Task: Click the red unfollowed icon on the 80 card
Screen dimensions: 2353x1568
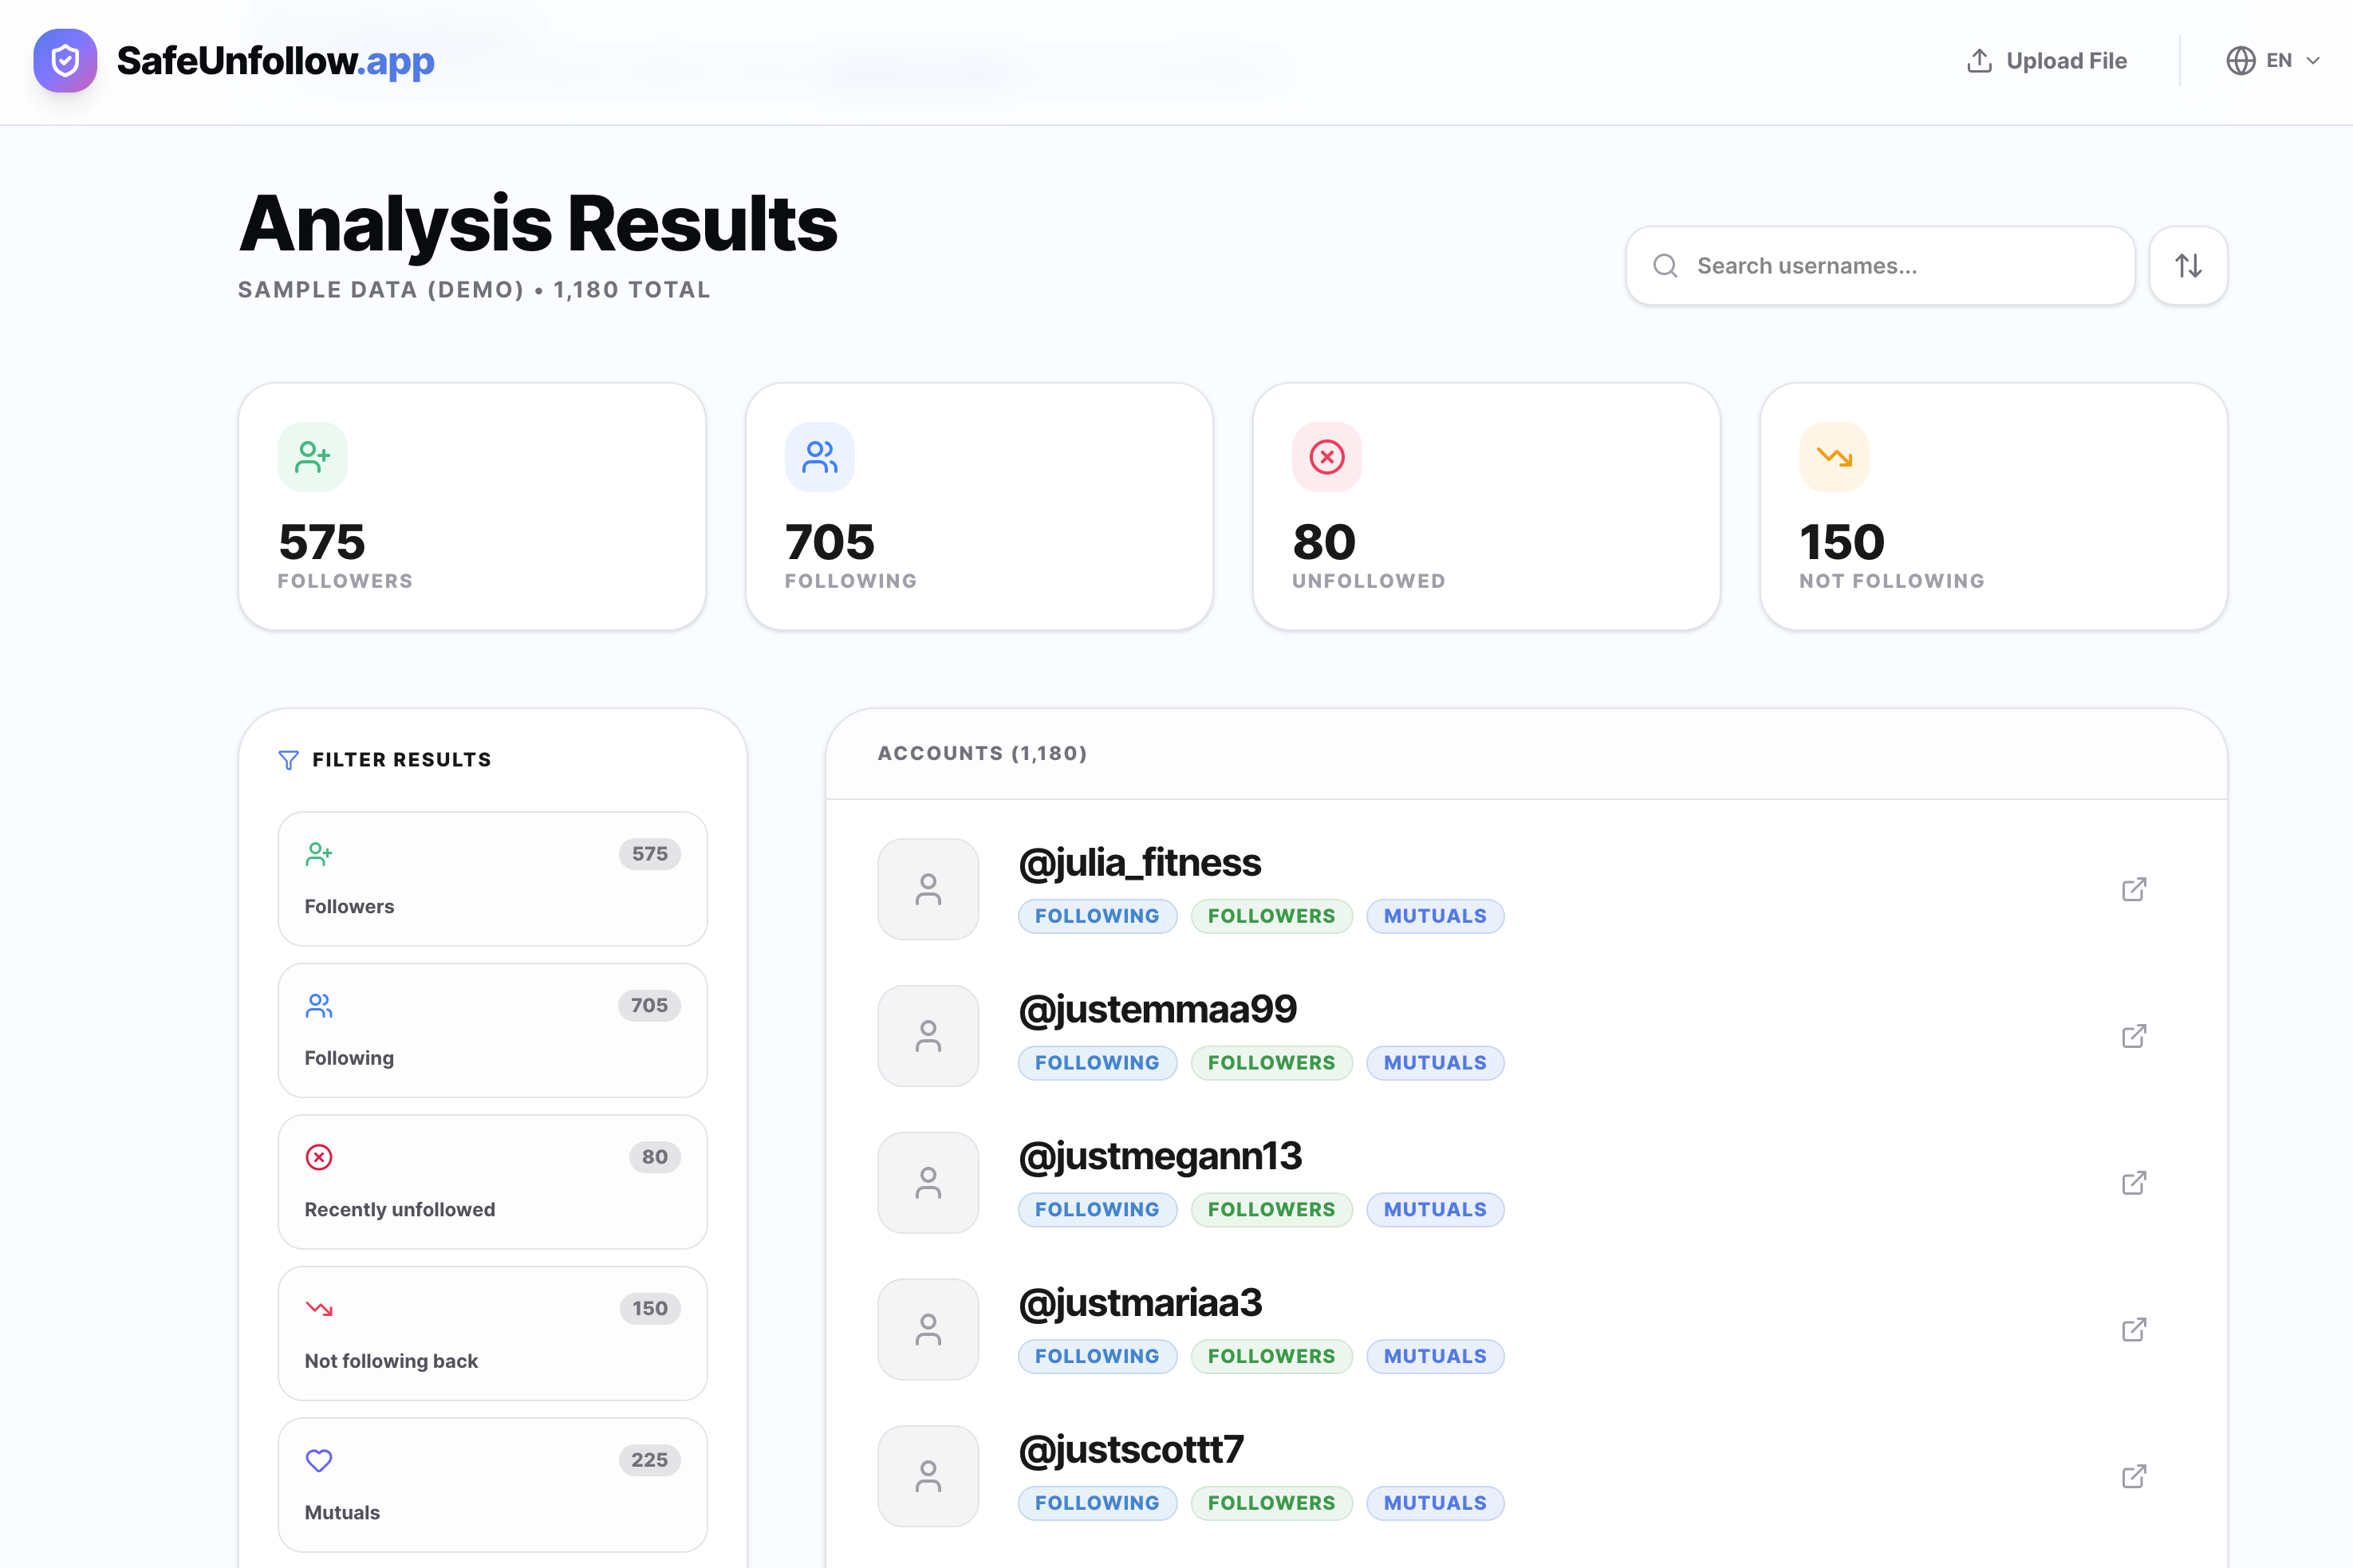Action: coord(1326,456)
